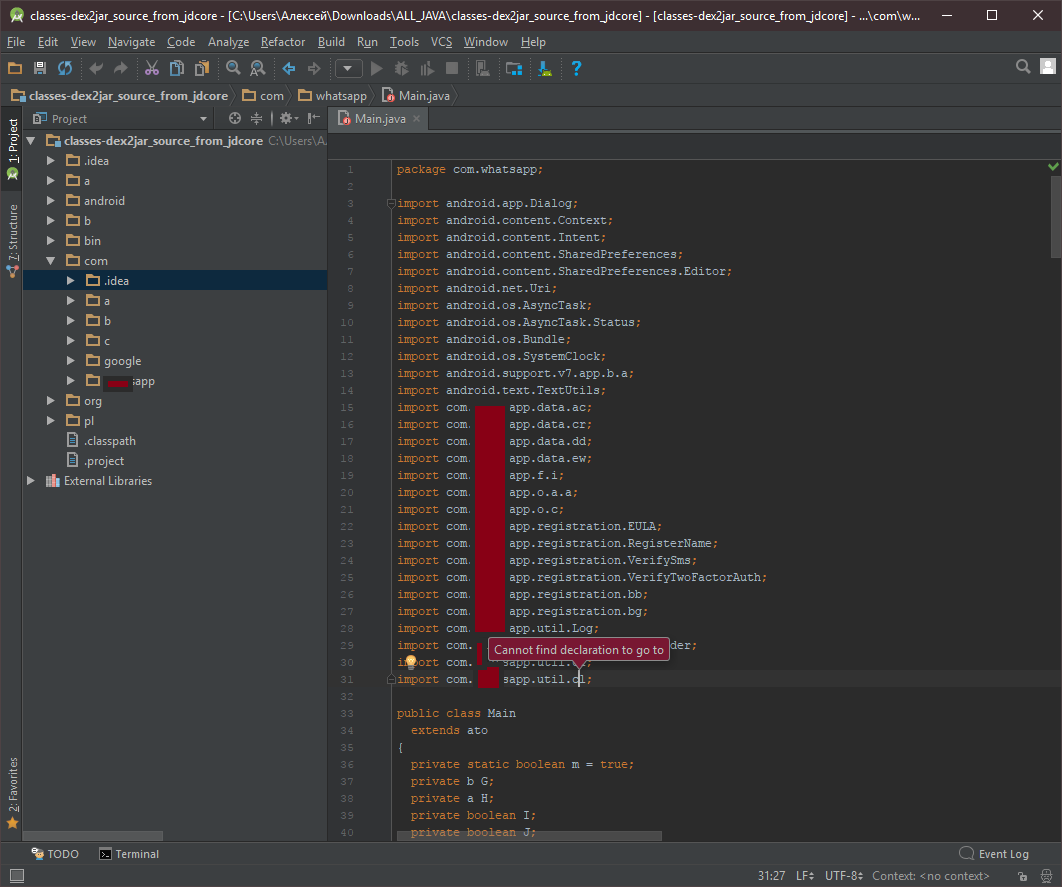1062x887 pixels.
Task: Click the Open folder toolbar icon
Action: (x=15, y=68)
